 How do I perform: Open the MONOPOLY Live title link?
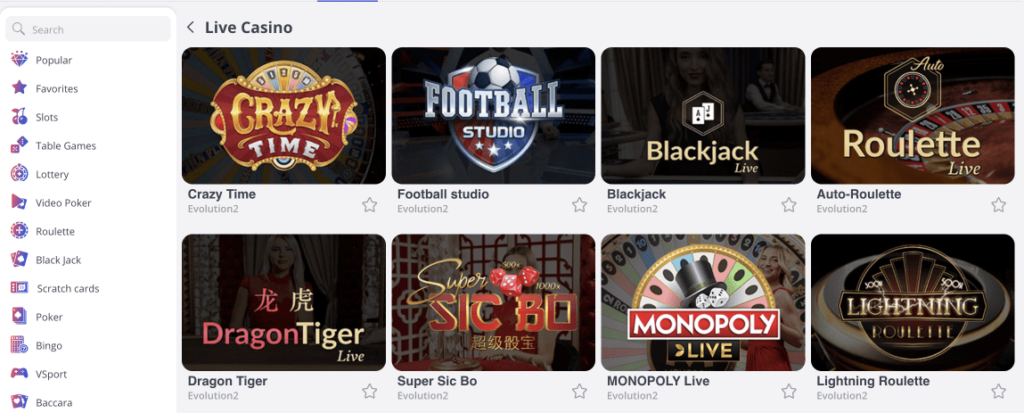tap(658, 381)
